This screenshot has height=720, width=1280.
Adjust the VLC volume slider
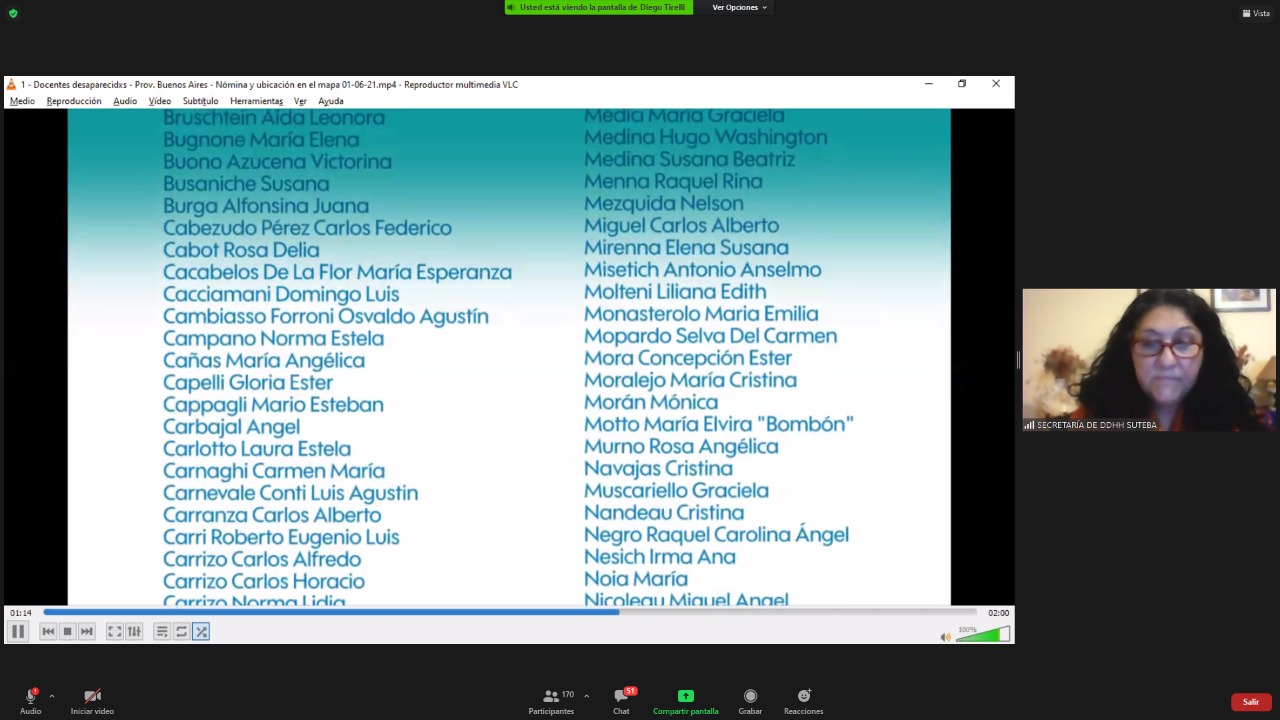click(x=983, y=635)
